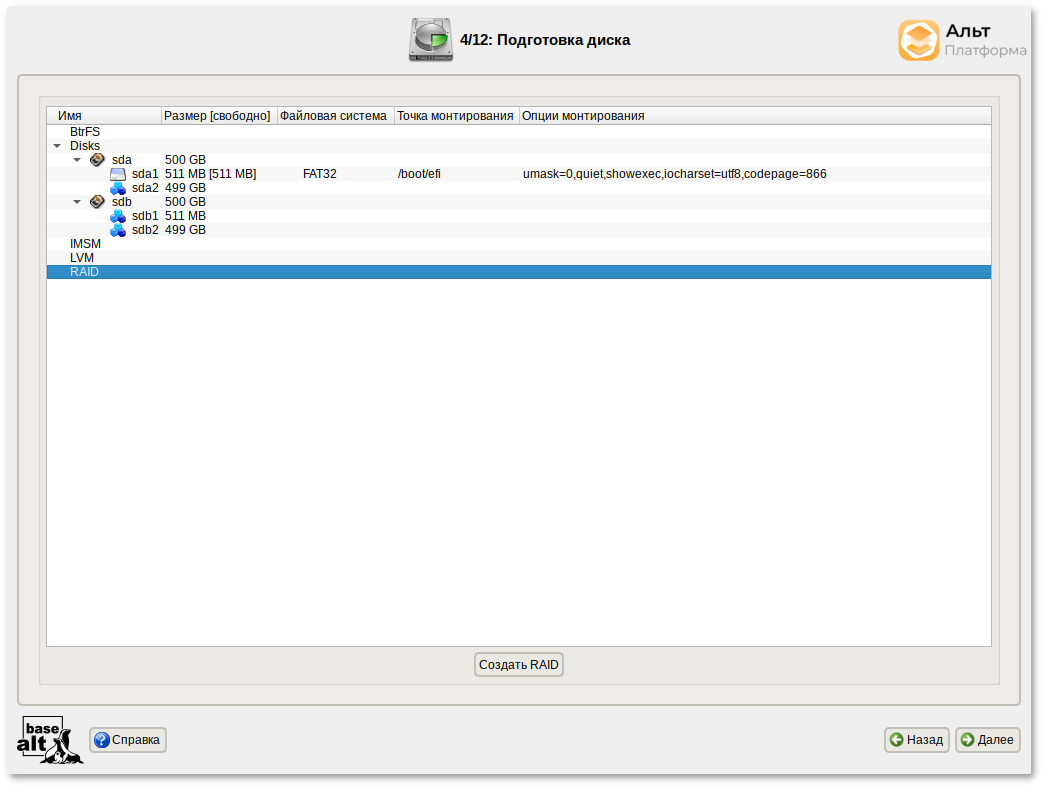
Task: Click the sdb hard disk icon
Action: coord(97,202)
